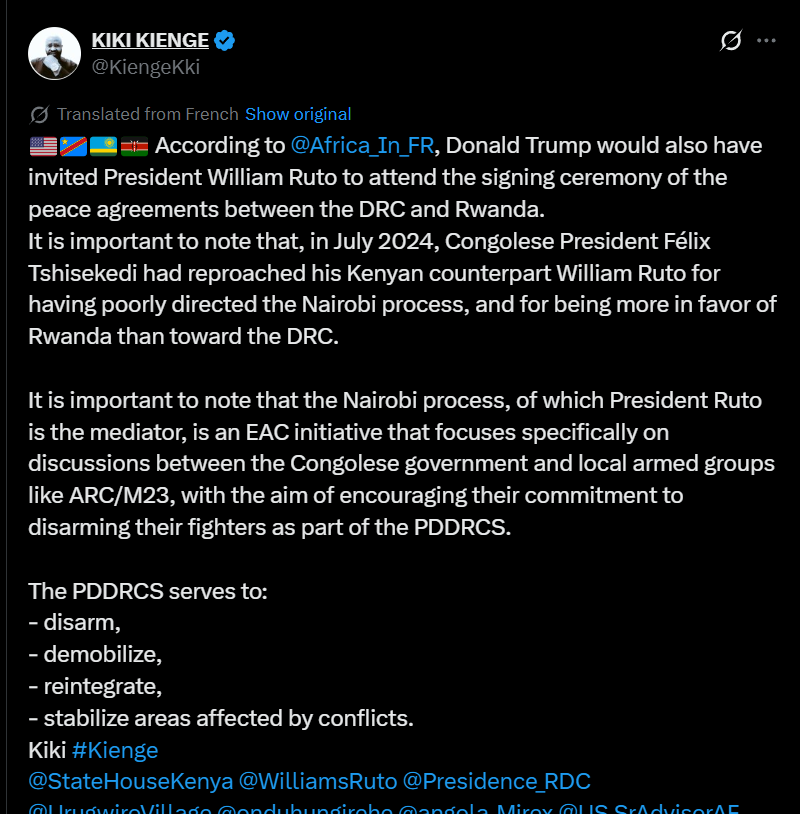The height and width of the screenshot is (814, 800).
Task: Click the Rwanda flag emoji
Action: tap(103, 146)
